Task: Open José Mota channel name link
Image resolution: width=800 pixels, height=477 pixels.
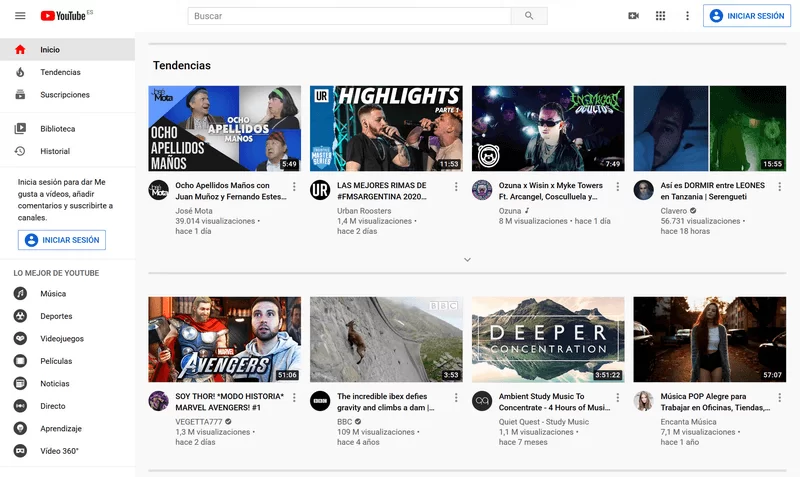Action: pos(194,211)
